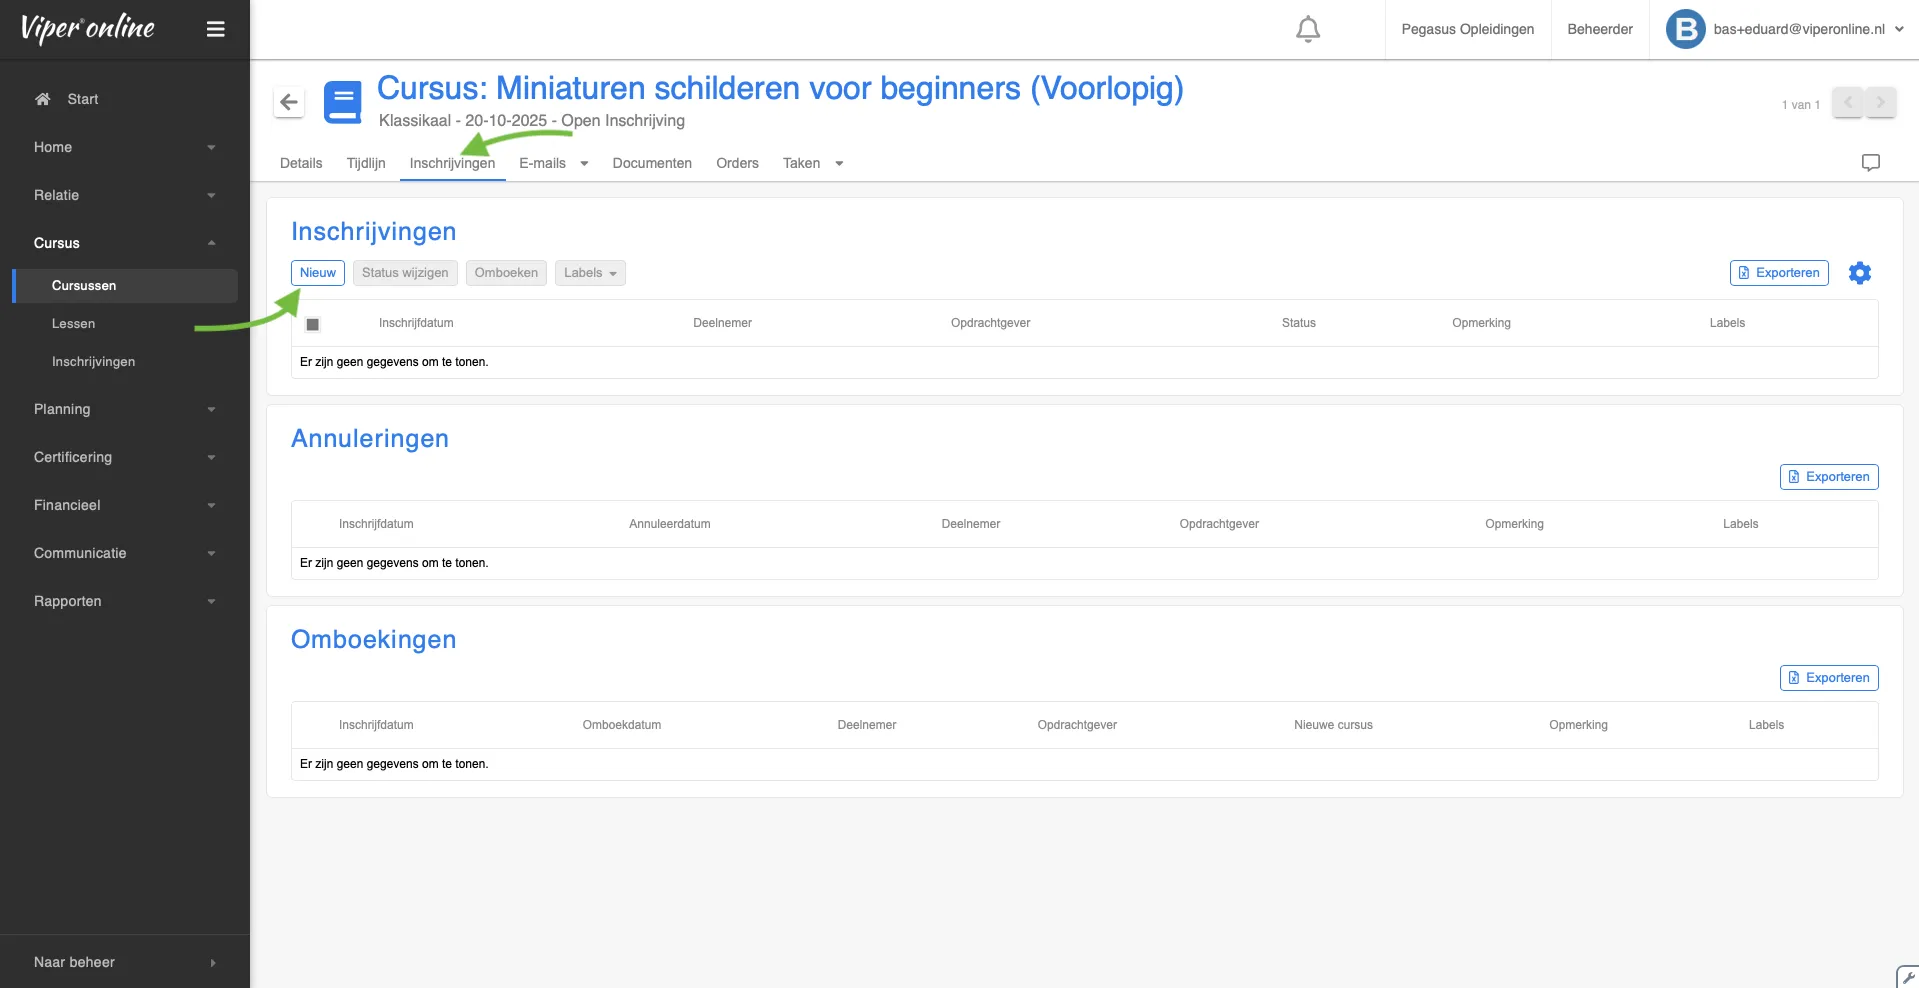This screenshot has height=988, width=1919.
Task: Open the notifications bell
Action: pyautogui.click(x=1307, y=29)
